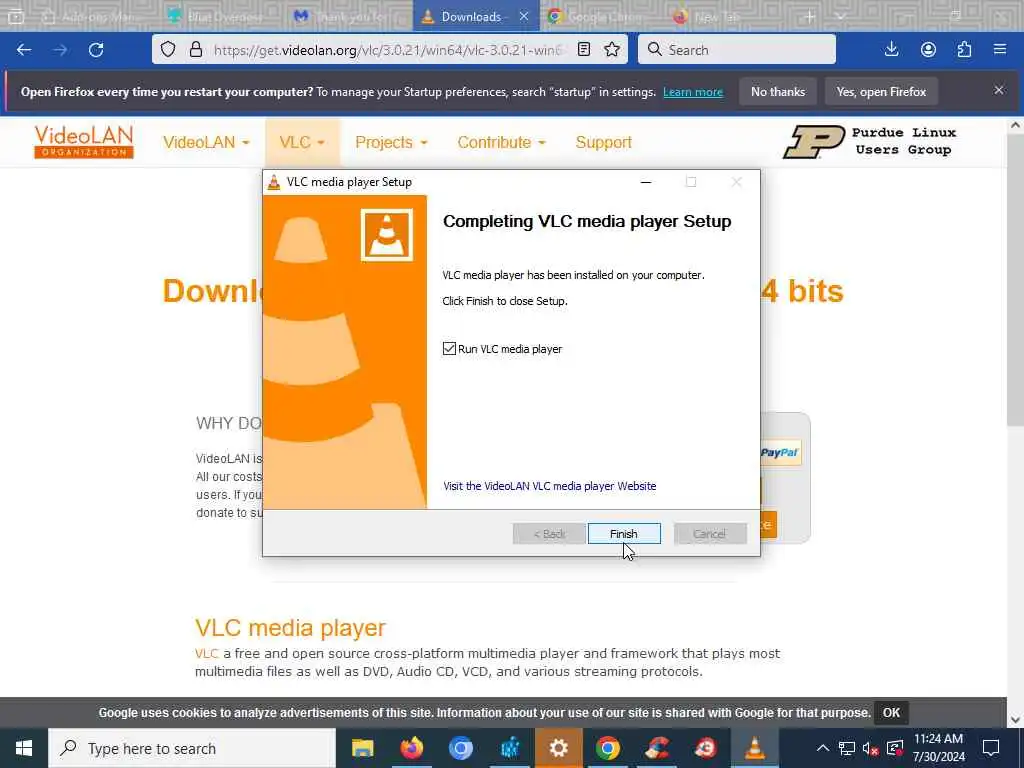Open the Support page in navbar
The width and height of the screenshot is (1024, 768).
click(603, 142)
